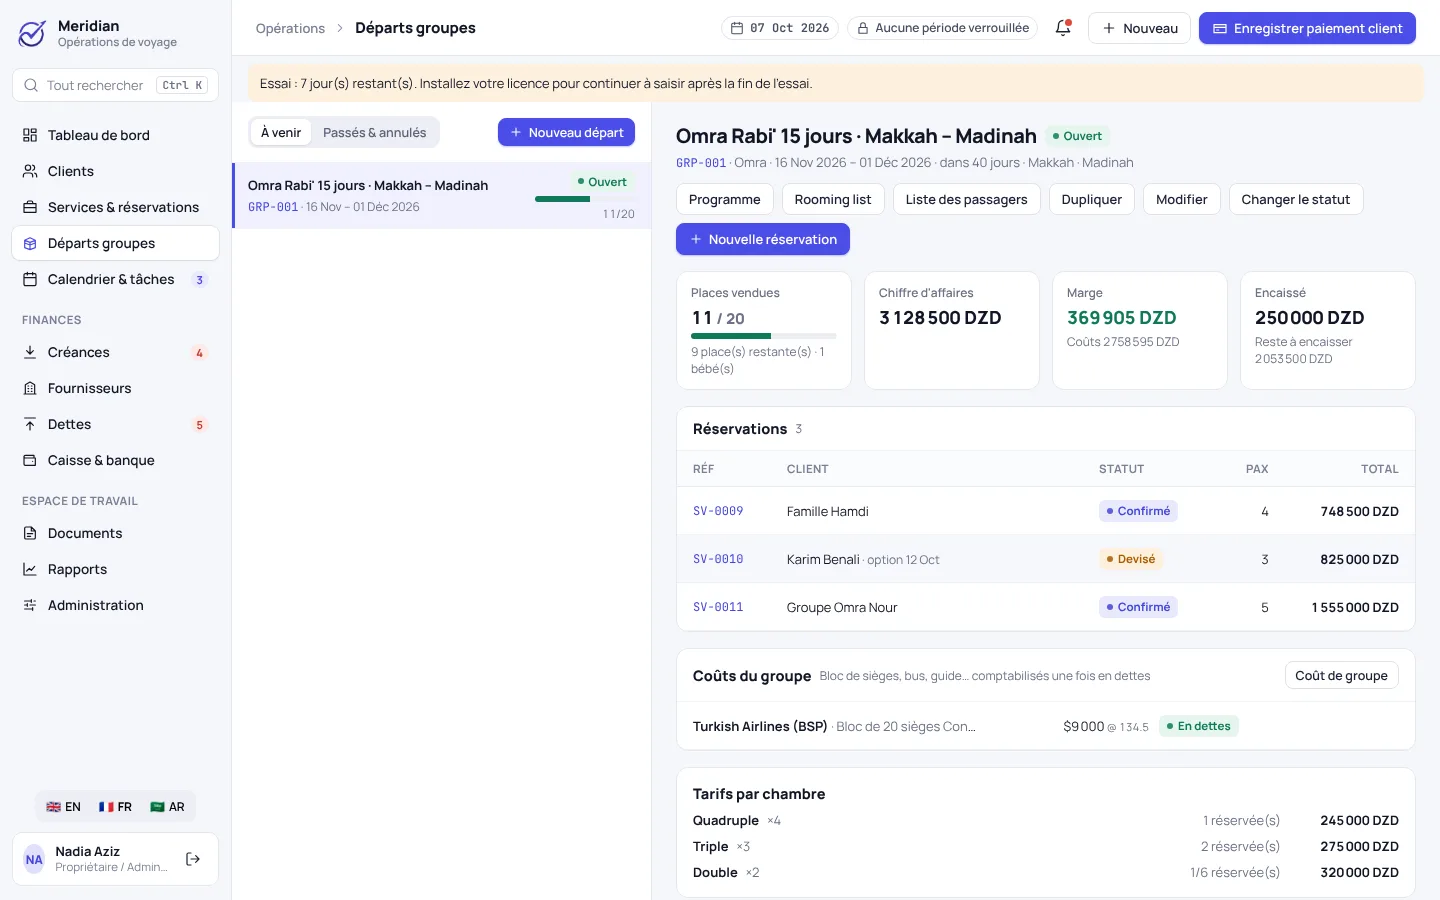Image resolution: width=1440 pixels, height=900 pixels.
Task: Go to Dettes page
Action: (115, 424)
